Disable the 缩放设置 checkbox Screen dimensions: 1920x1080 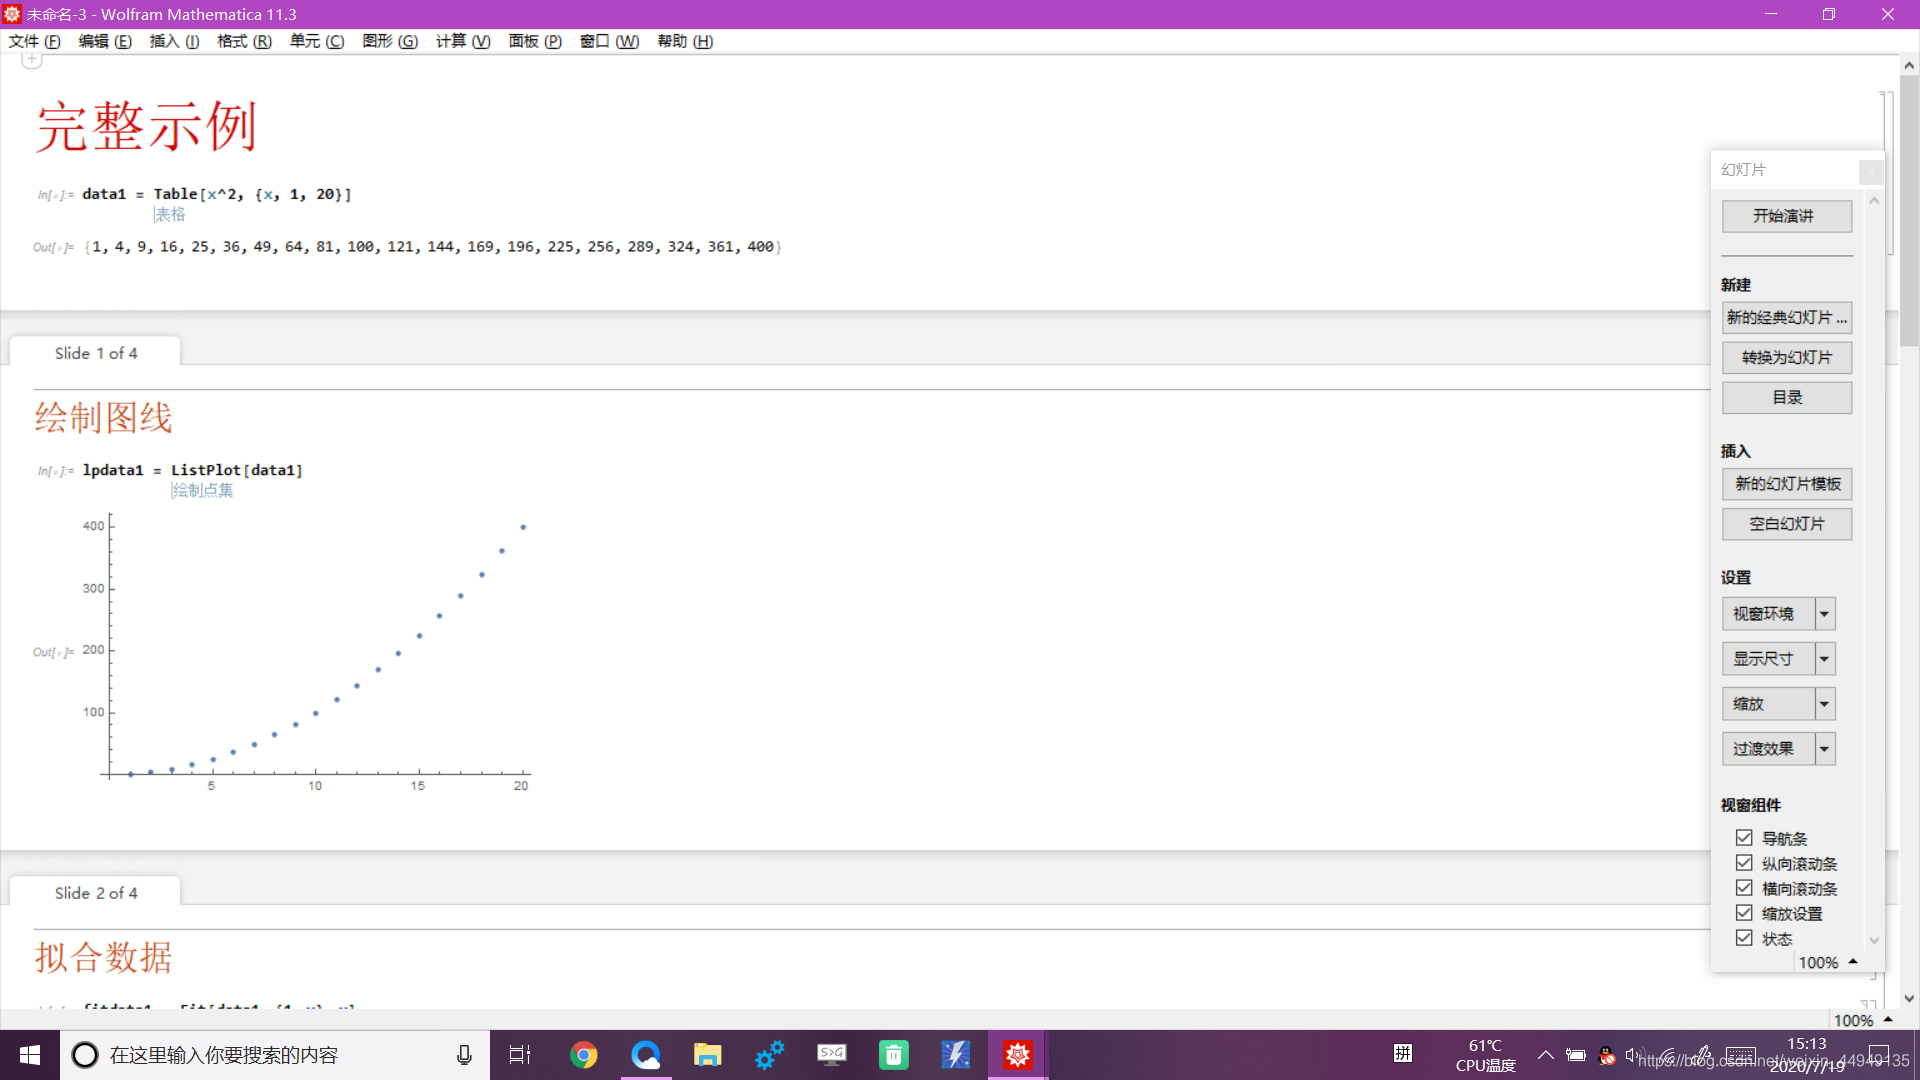pyautogui.click(x=1744, y=913)
